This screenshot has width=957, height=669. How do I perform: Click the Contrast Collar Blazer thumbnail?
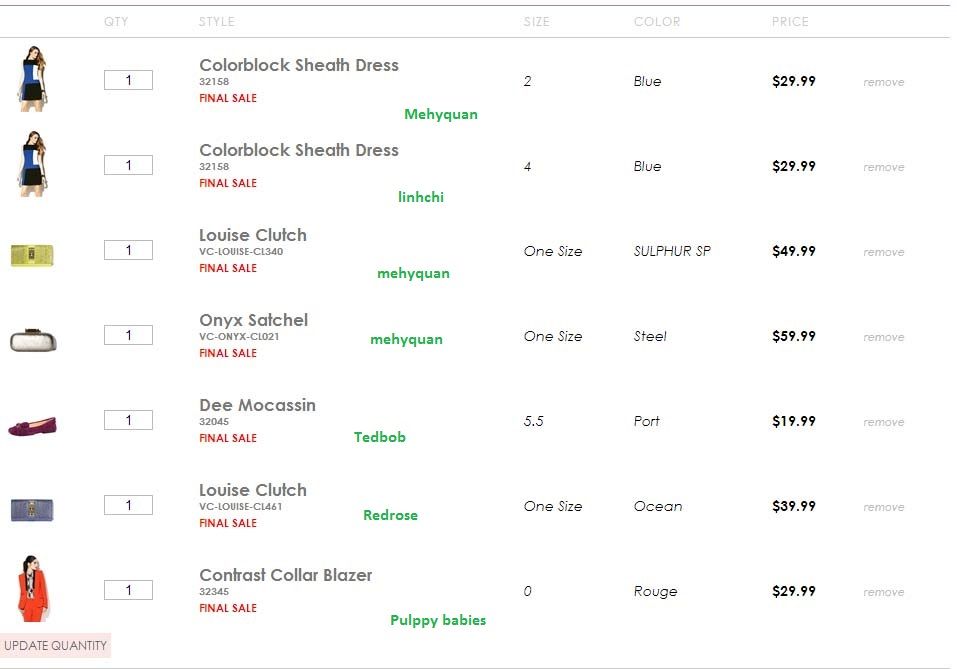coord(32,589)
